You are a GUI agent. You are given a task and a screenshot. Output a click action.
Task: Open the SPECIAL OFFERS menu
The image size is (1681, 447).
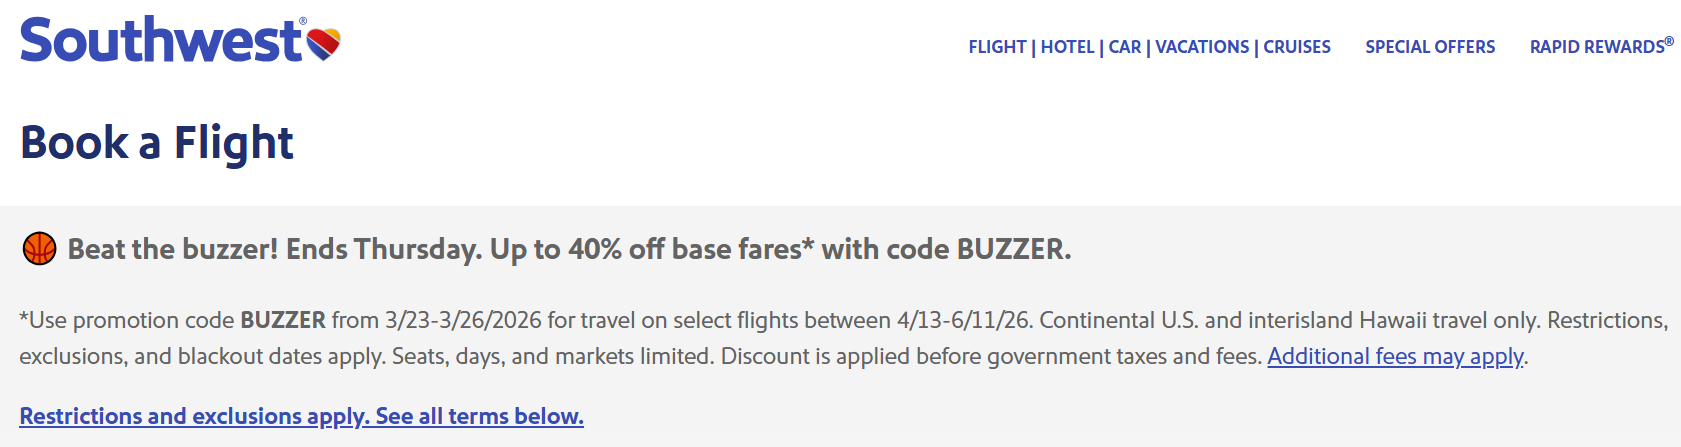(1430, 47)
